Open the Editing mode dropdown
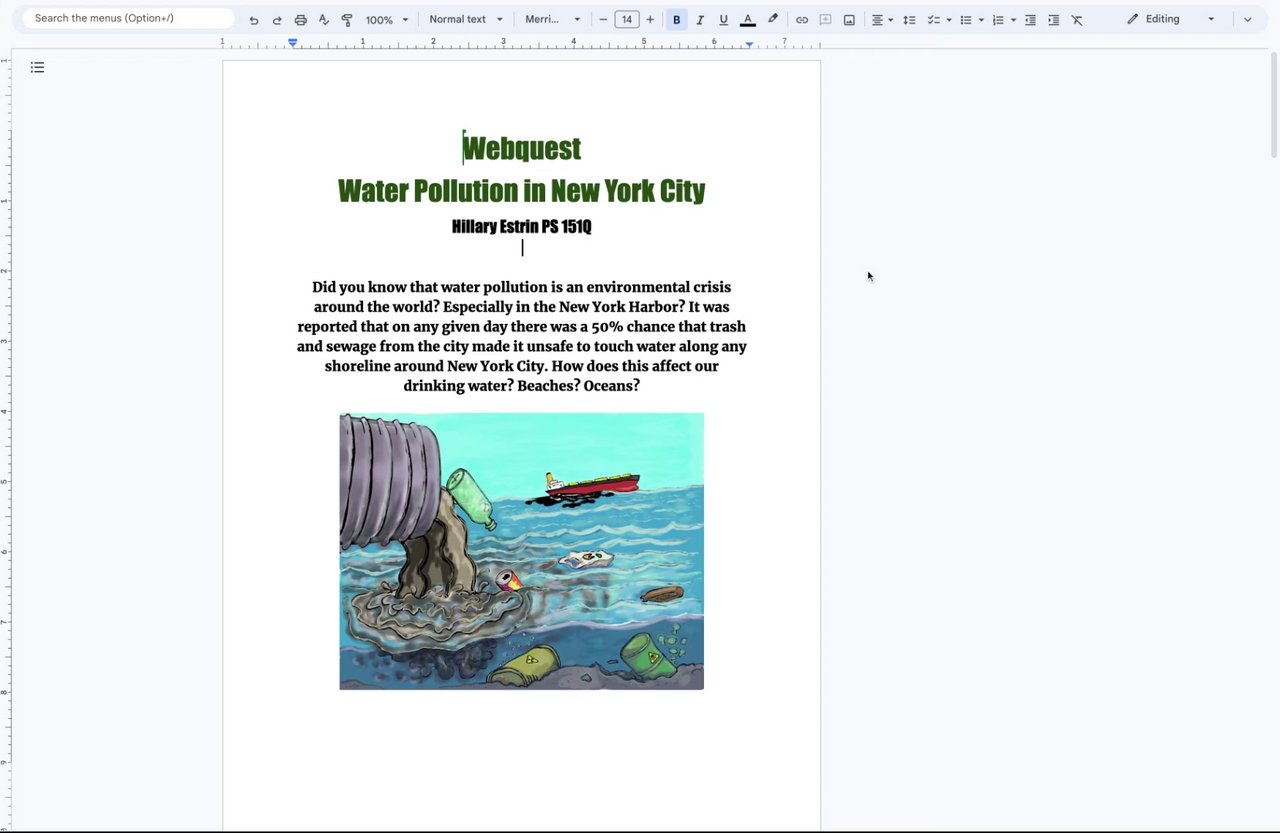This screenshot has height=833, width=1280. coord(1171,19)
